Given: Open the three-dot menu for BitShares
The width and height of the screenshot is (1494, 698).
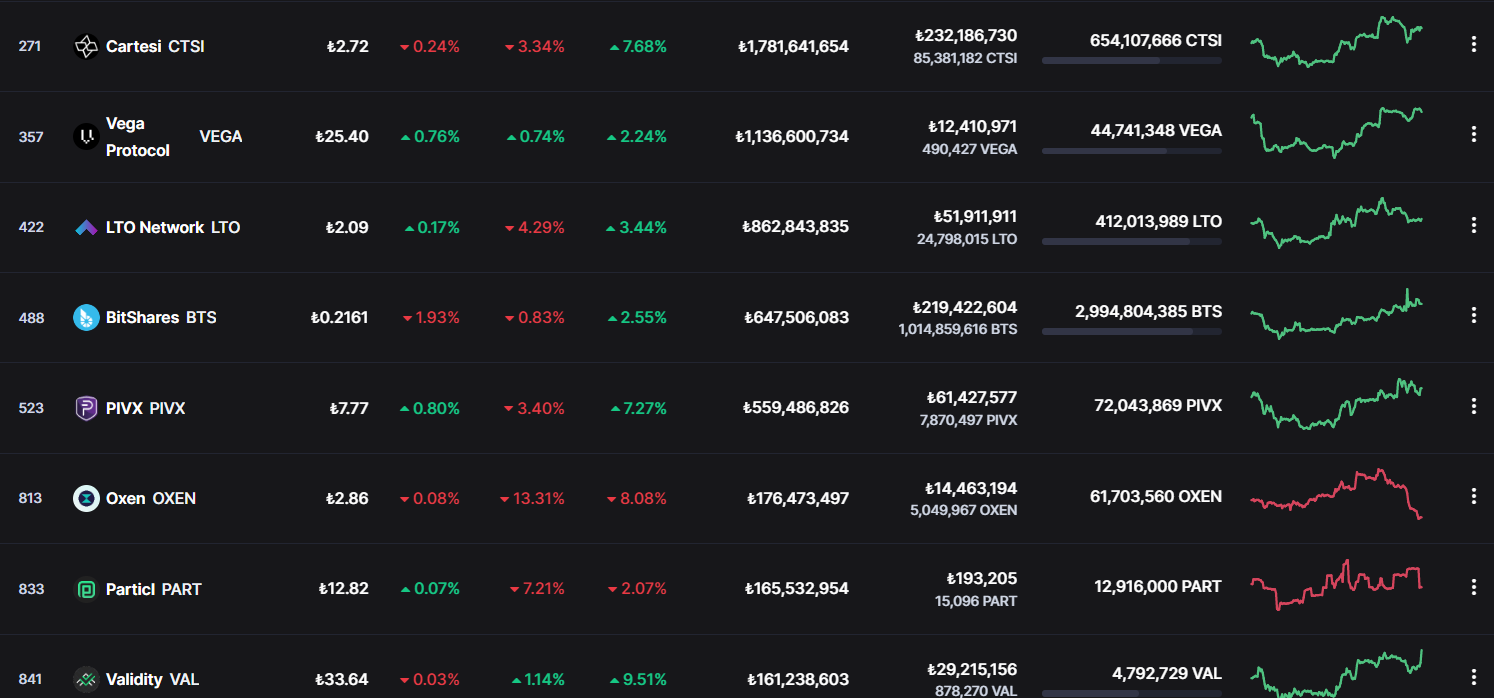Looking at the screenshot, I should coord(1473,315).
